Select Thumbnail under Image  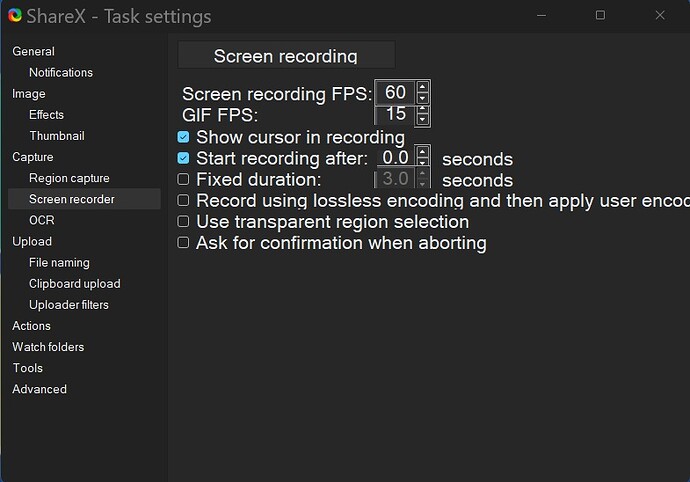point(57,136)
